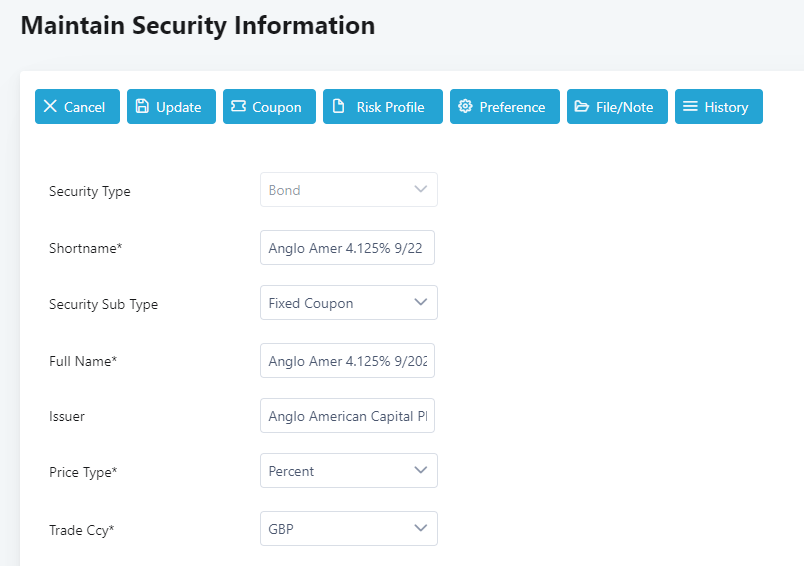
Task: Click the gear icon on Preference
Action: (465, 106)
